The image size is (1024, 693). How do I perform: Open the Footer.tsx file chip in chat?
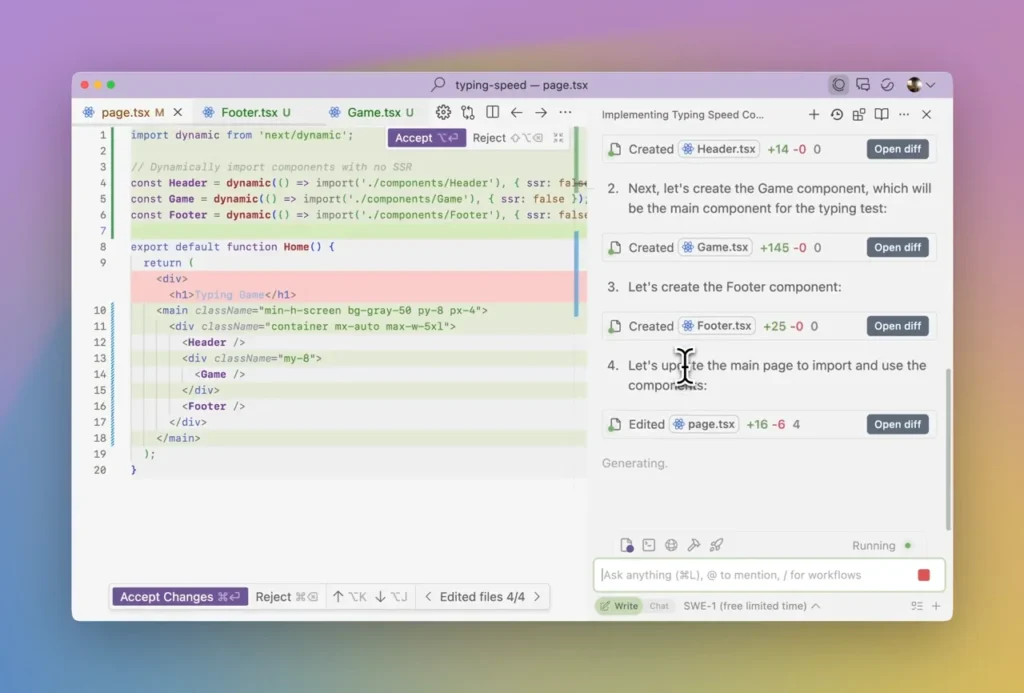[717, 326]
